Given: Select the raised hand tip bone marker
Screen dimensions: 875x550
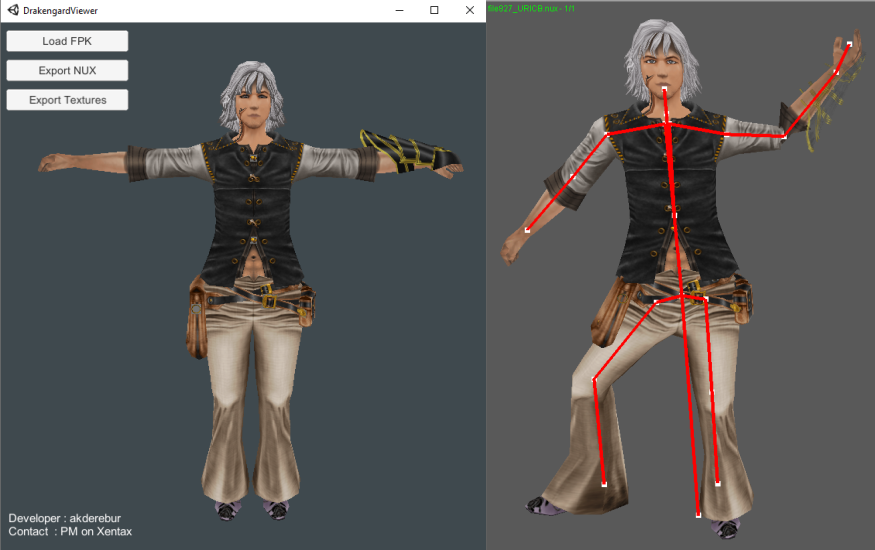Looking at the screenshot, I should pyautogui.click(x=849, y=44).
